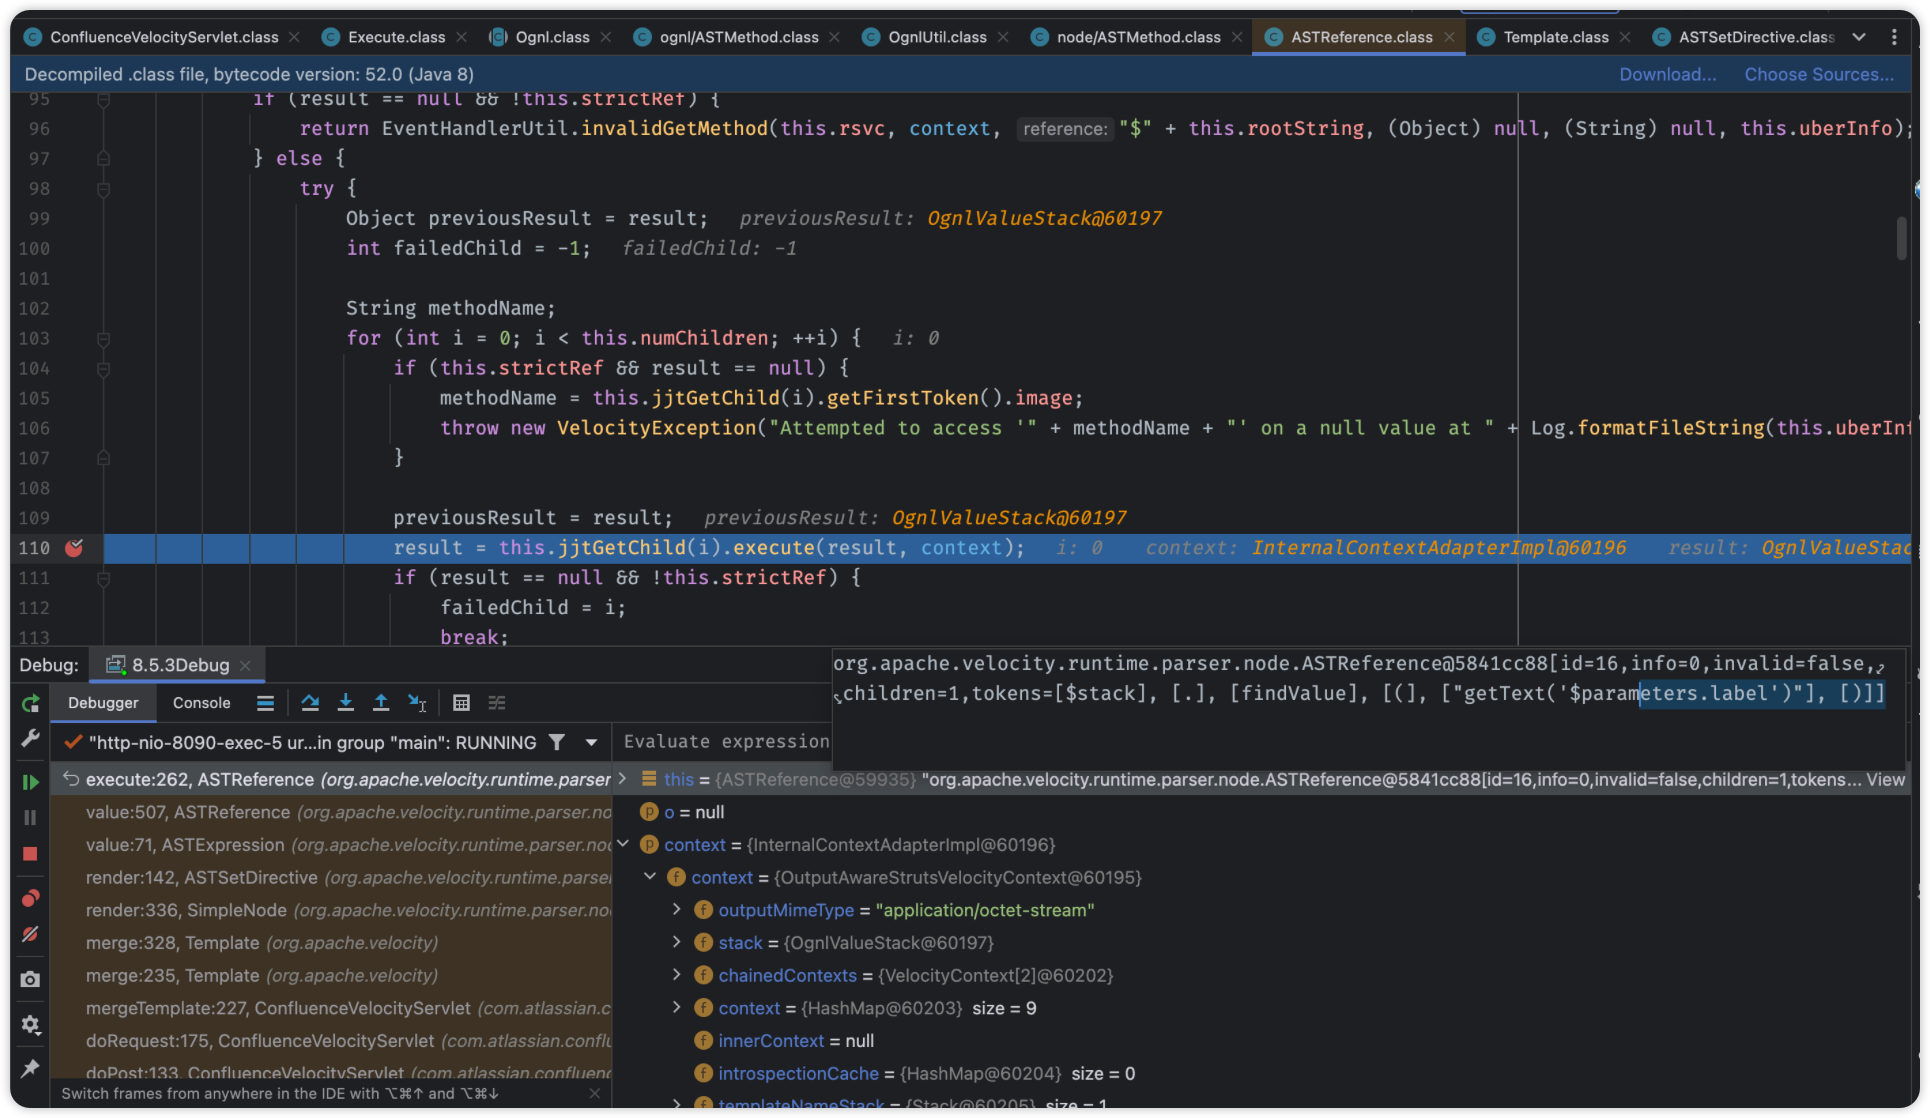Rerun the 8.5.3Debug session

click(31, 704)
